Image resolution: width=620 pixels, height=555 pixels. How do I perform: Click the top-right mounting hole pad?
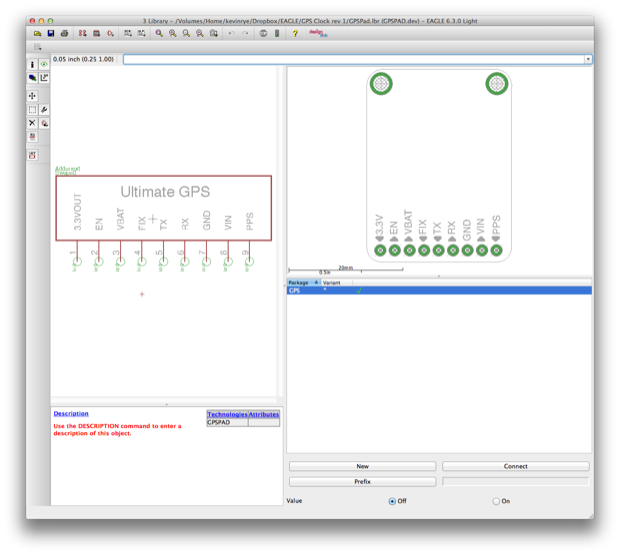(x=497, y=84)
